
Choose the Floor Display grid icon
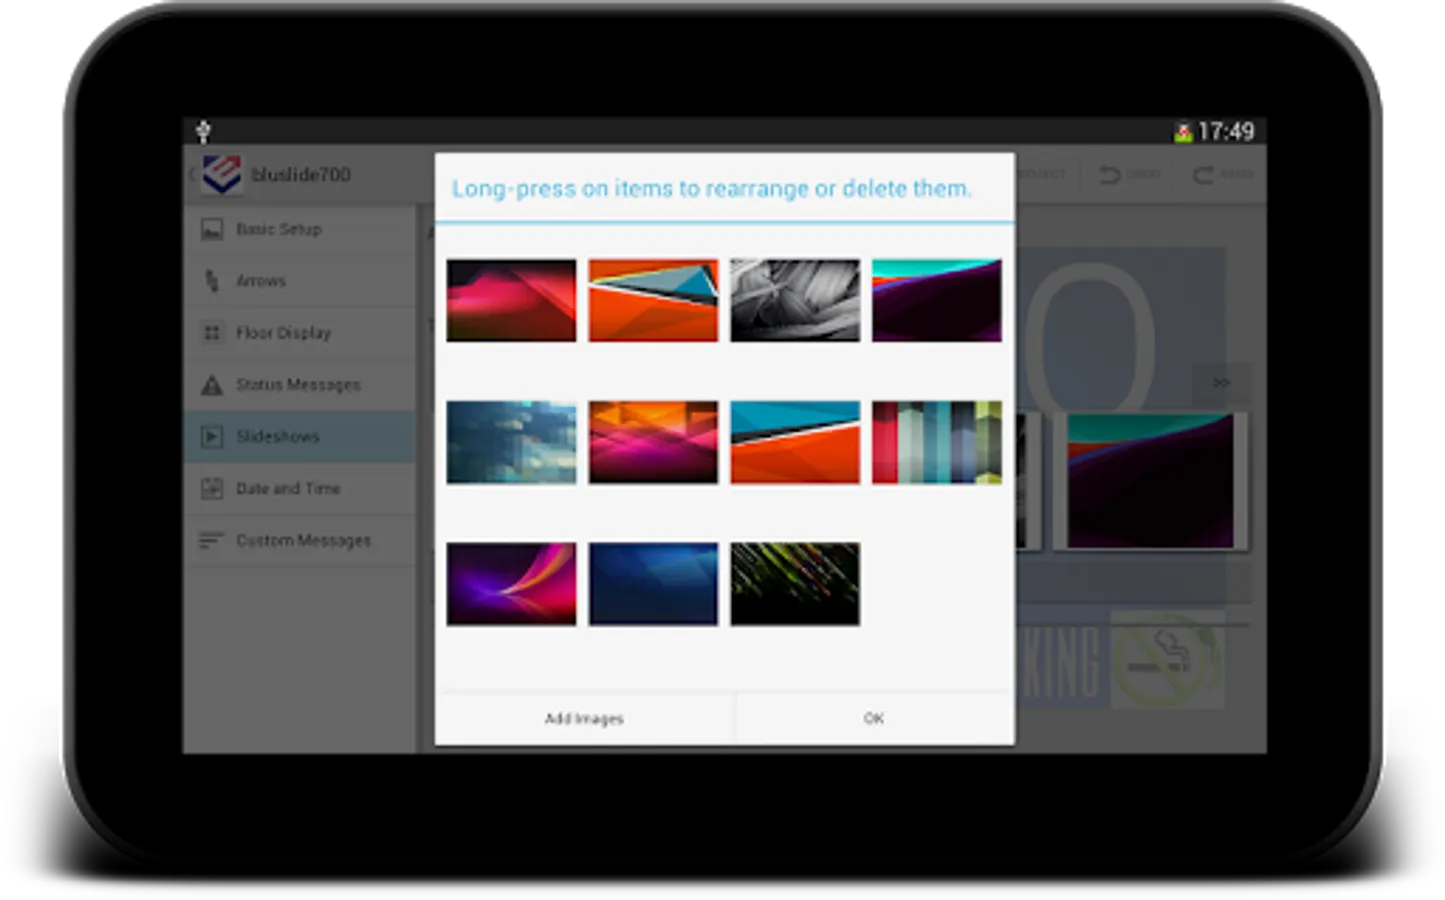point(212,333)
